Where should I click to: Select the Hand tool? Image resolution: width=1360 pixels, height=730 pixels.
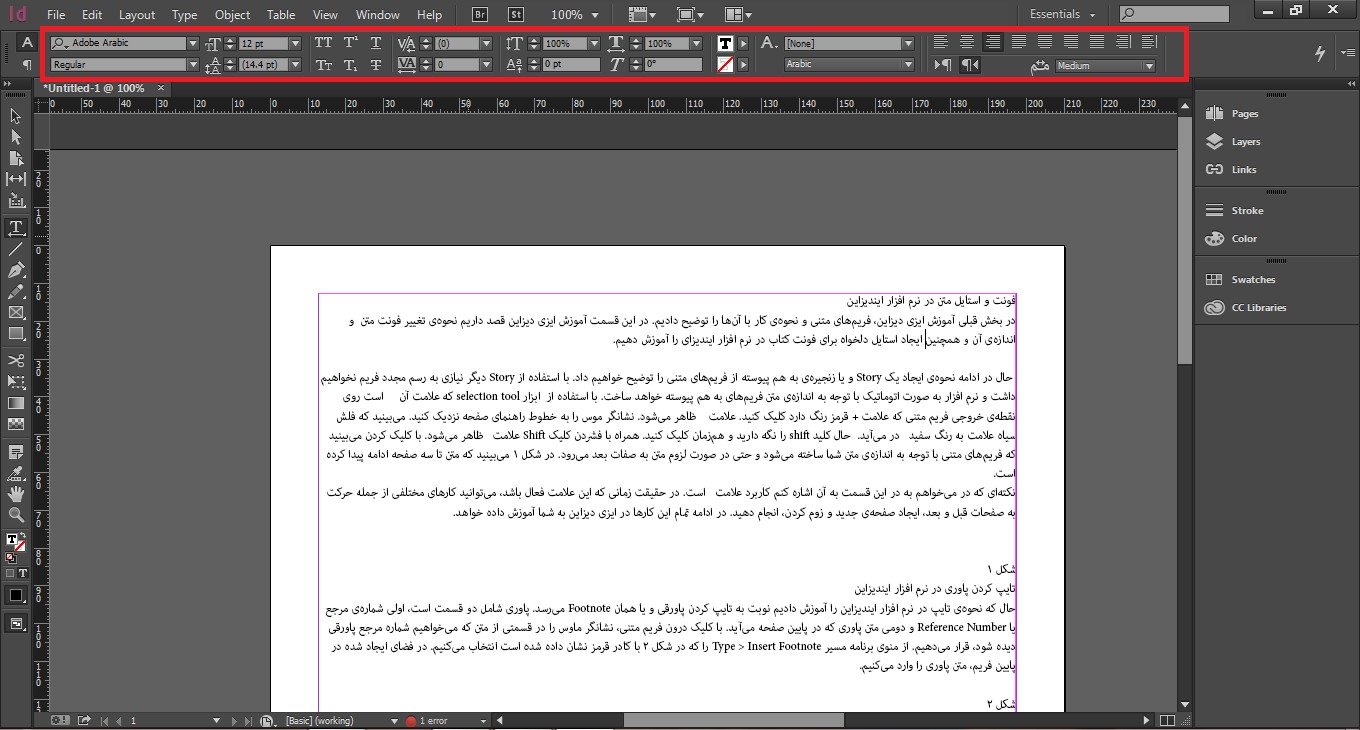(16, 494)
